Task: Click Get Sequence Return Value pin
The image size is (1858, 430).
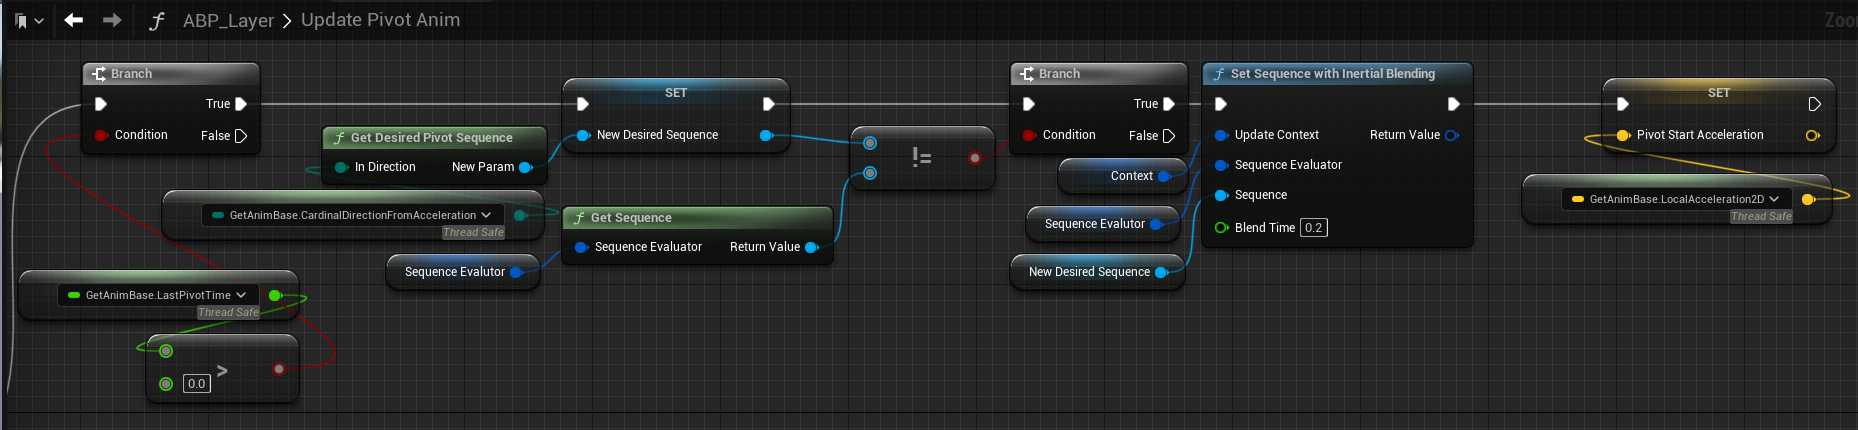Action: click(811, 247)
